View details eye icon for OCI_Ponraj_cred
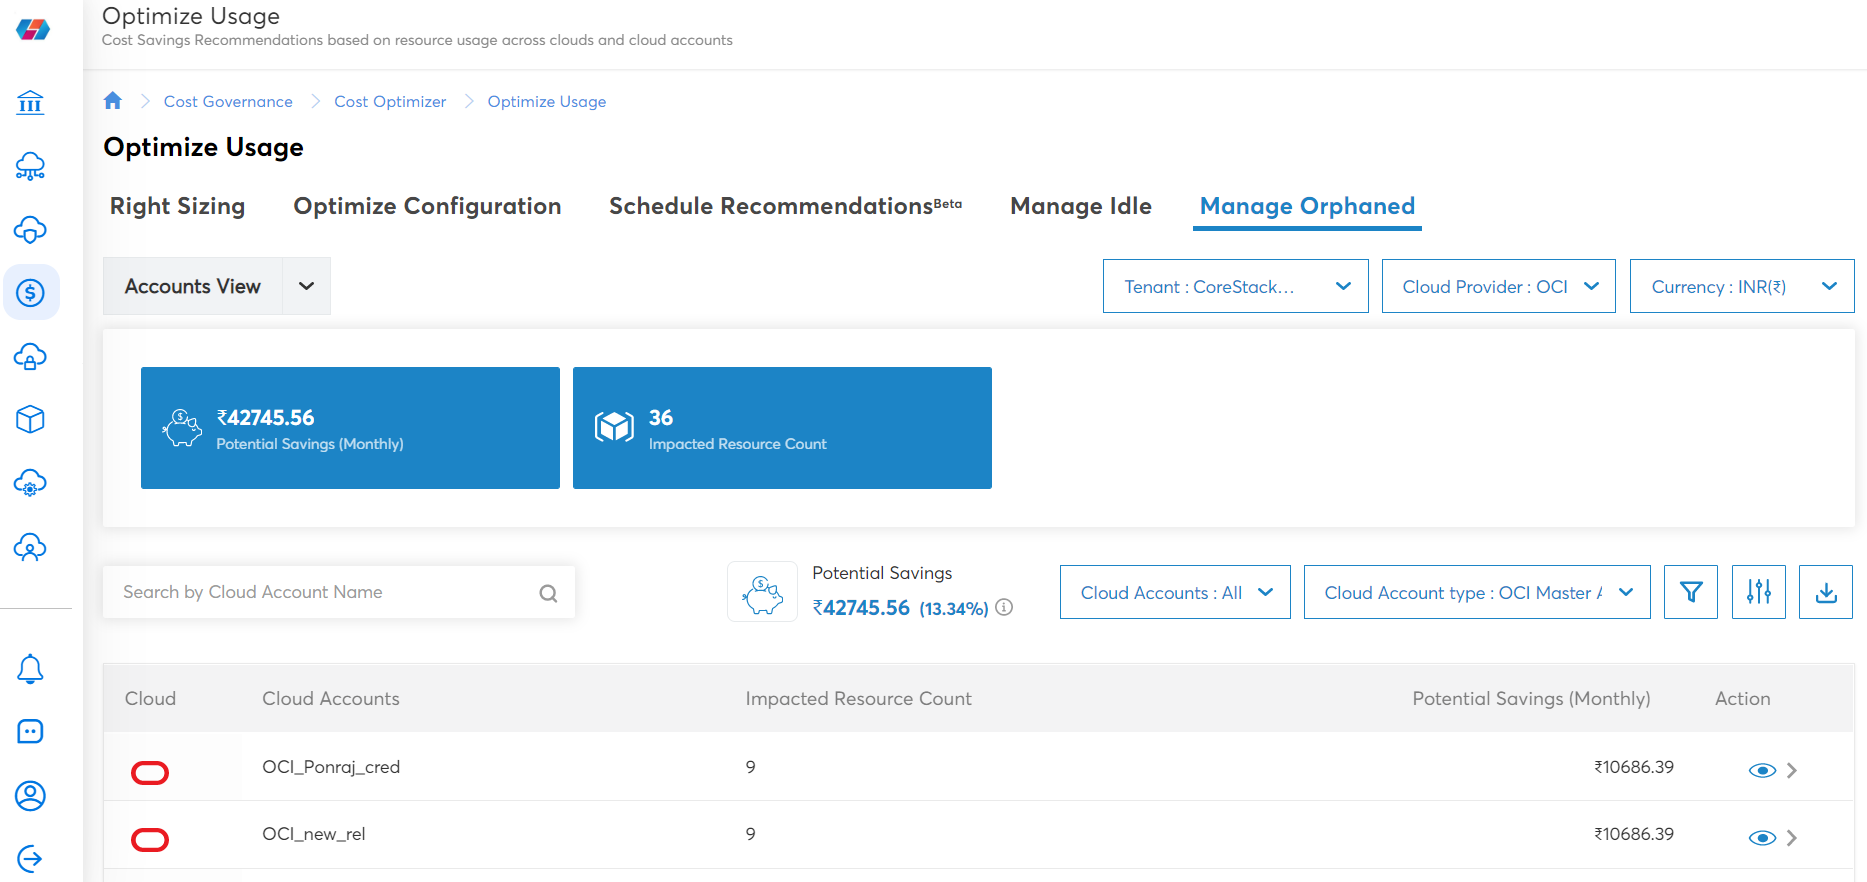The height and width of the screenshot is (882, 1867). pos(1762,770)
